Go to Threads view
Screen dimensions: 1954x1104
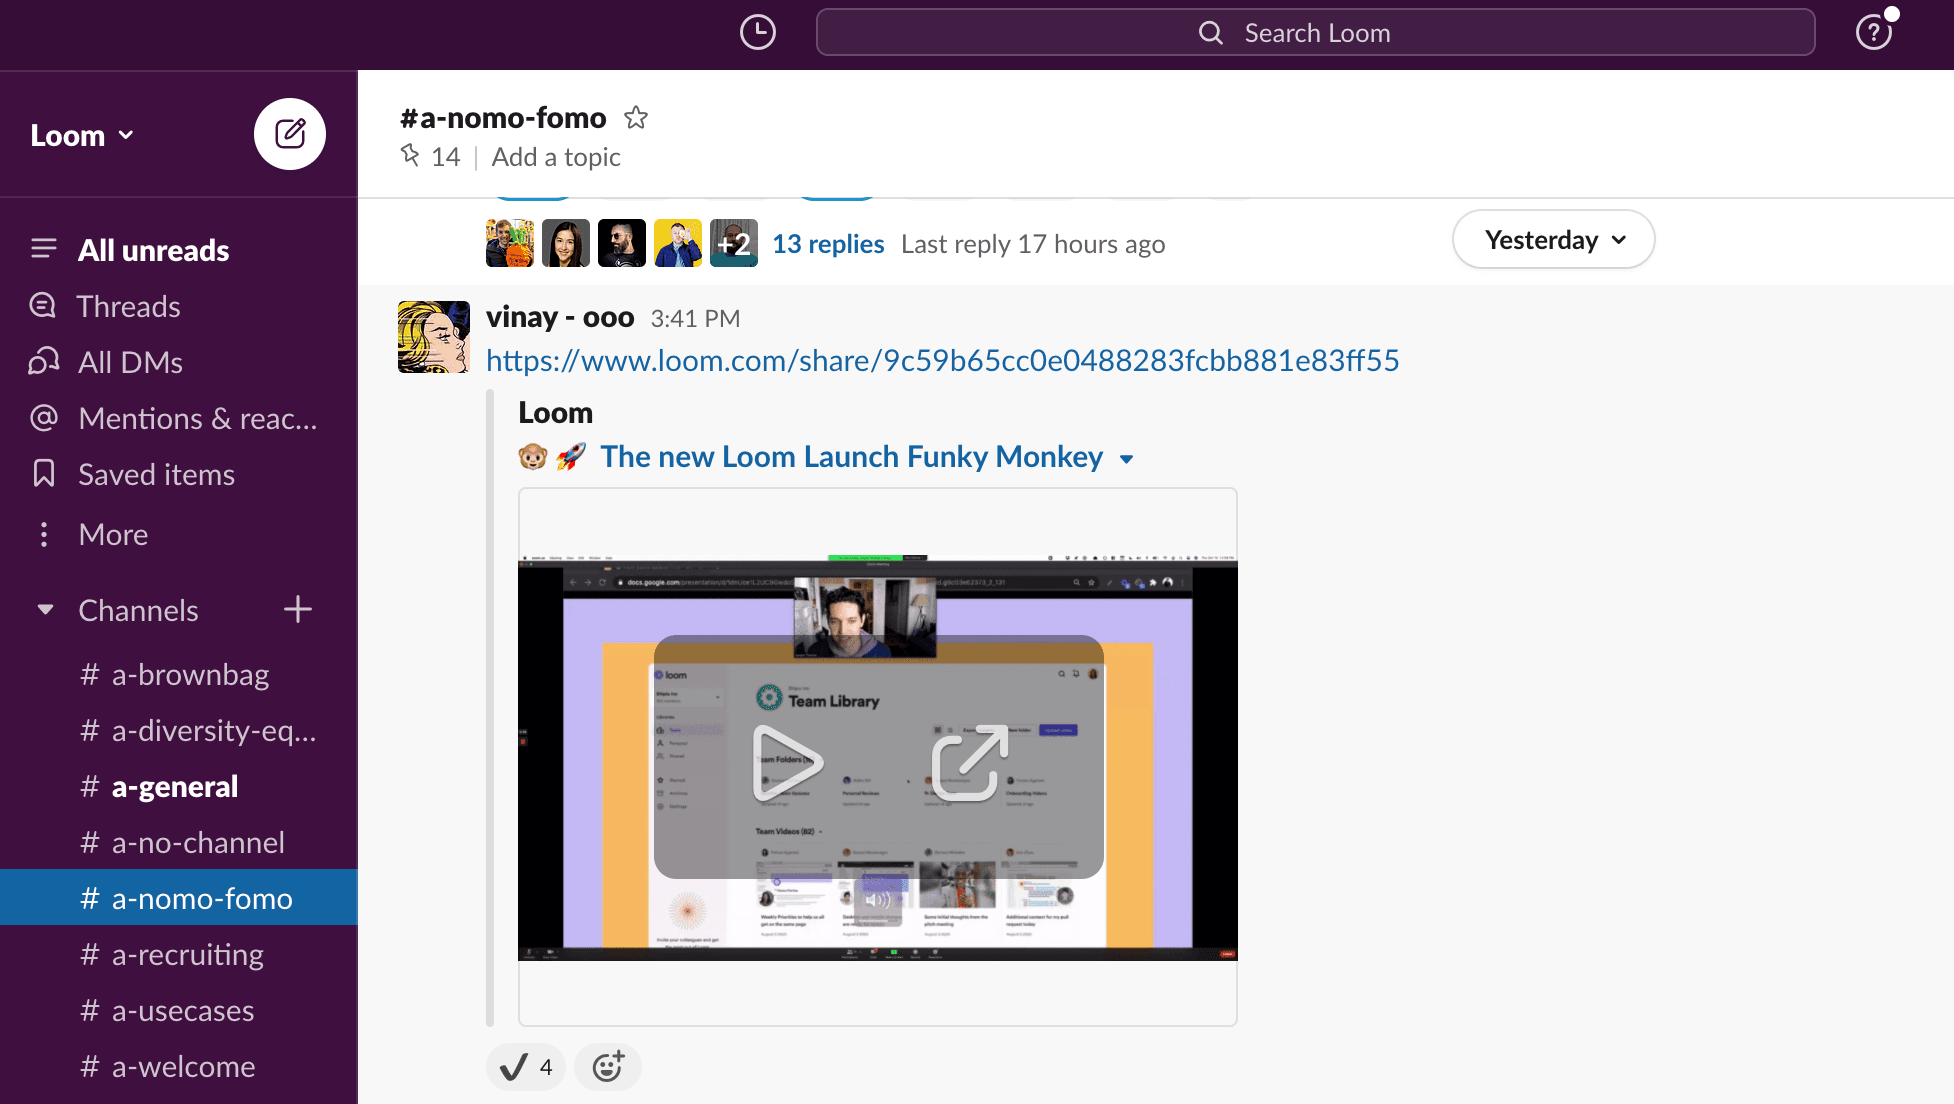pyautogui.click(x=128, y=306)
